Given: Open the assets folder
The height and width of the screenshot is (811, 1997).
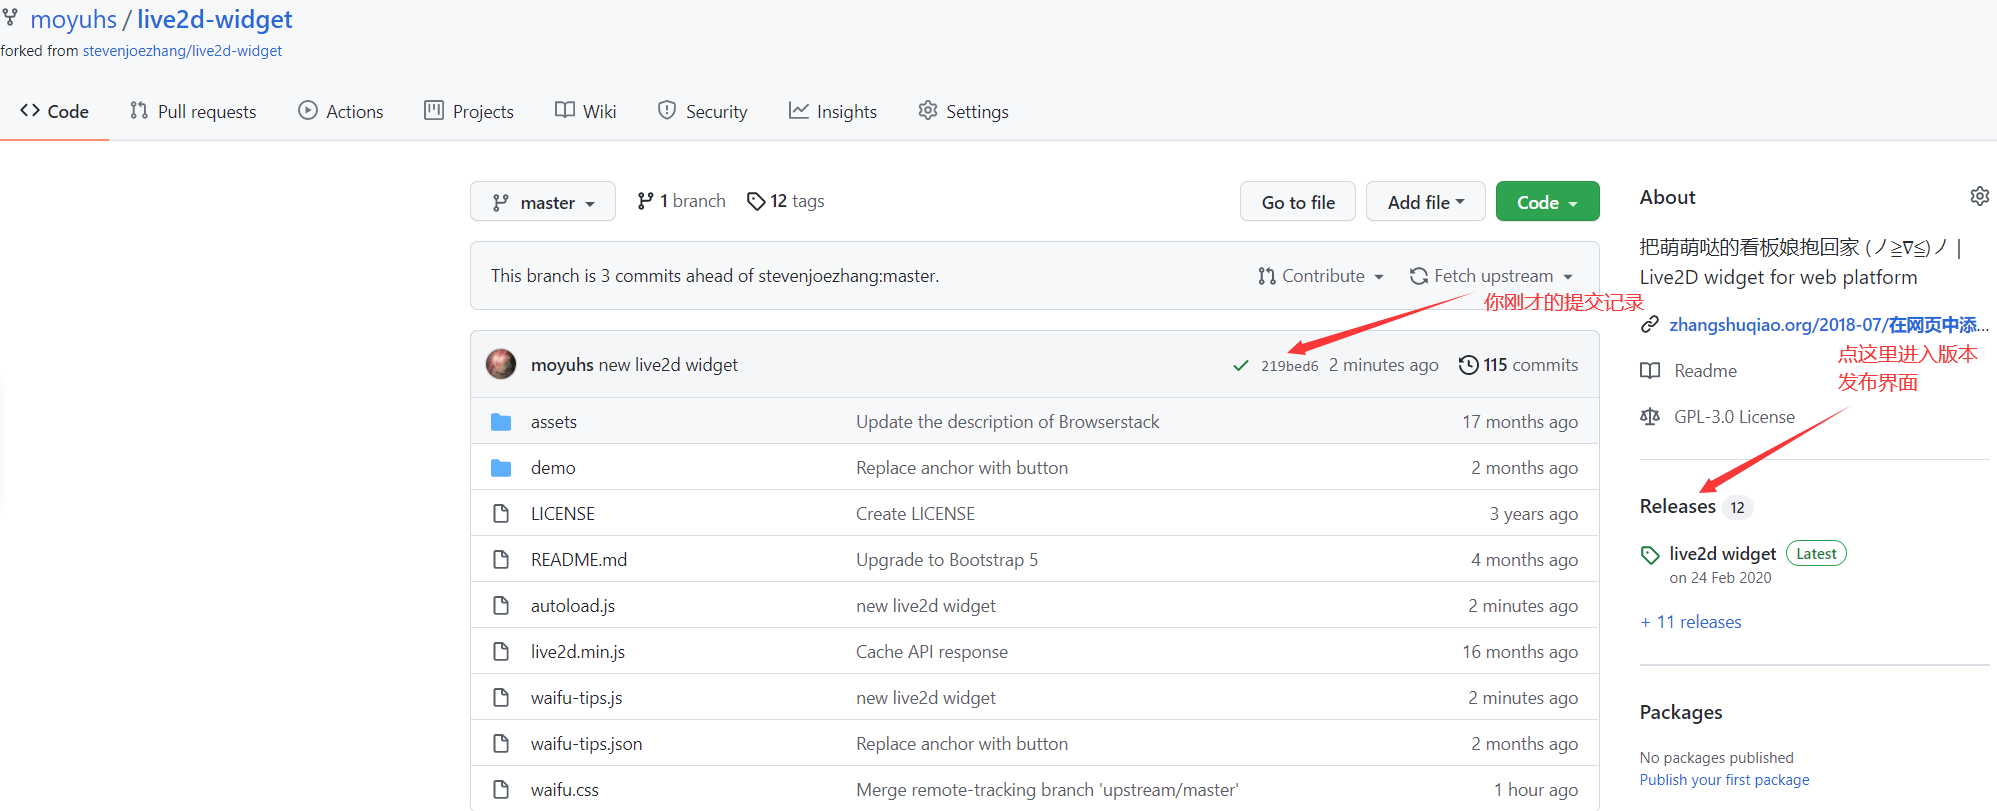Looking at the screenshot, I should point(554,422).
